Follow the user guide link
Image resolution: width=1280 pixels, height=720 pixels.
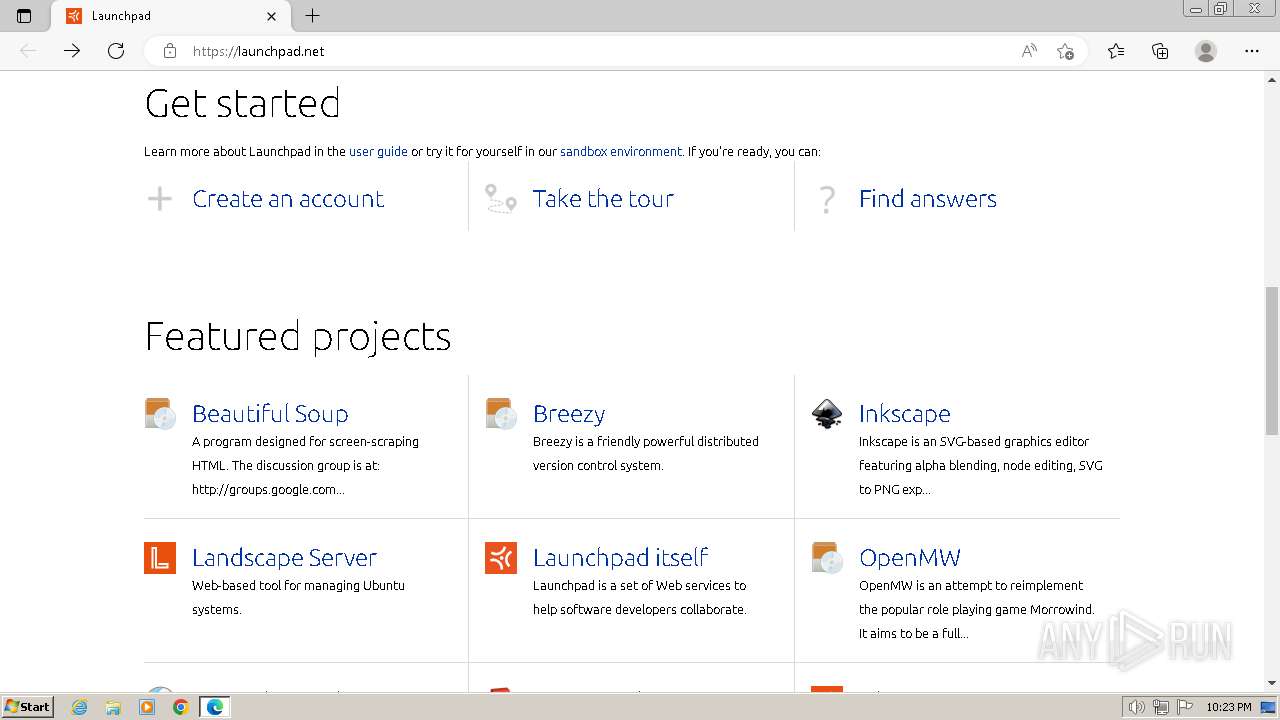378,152
